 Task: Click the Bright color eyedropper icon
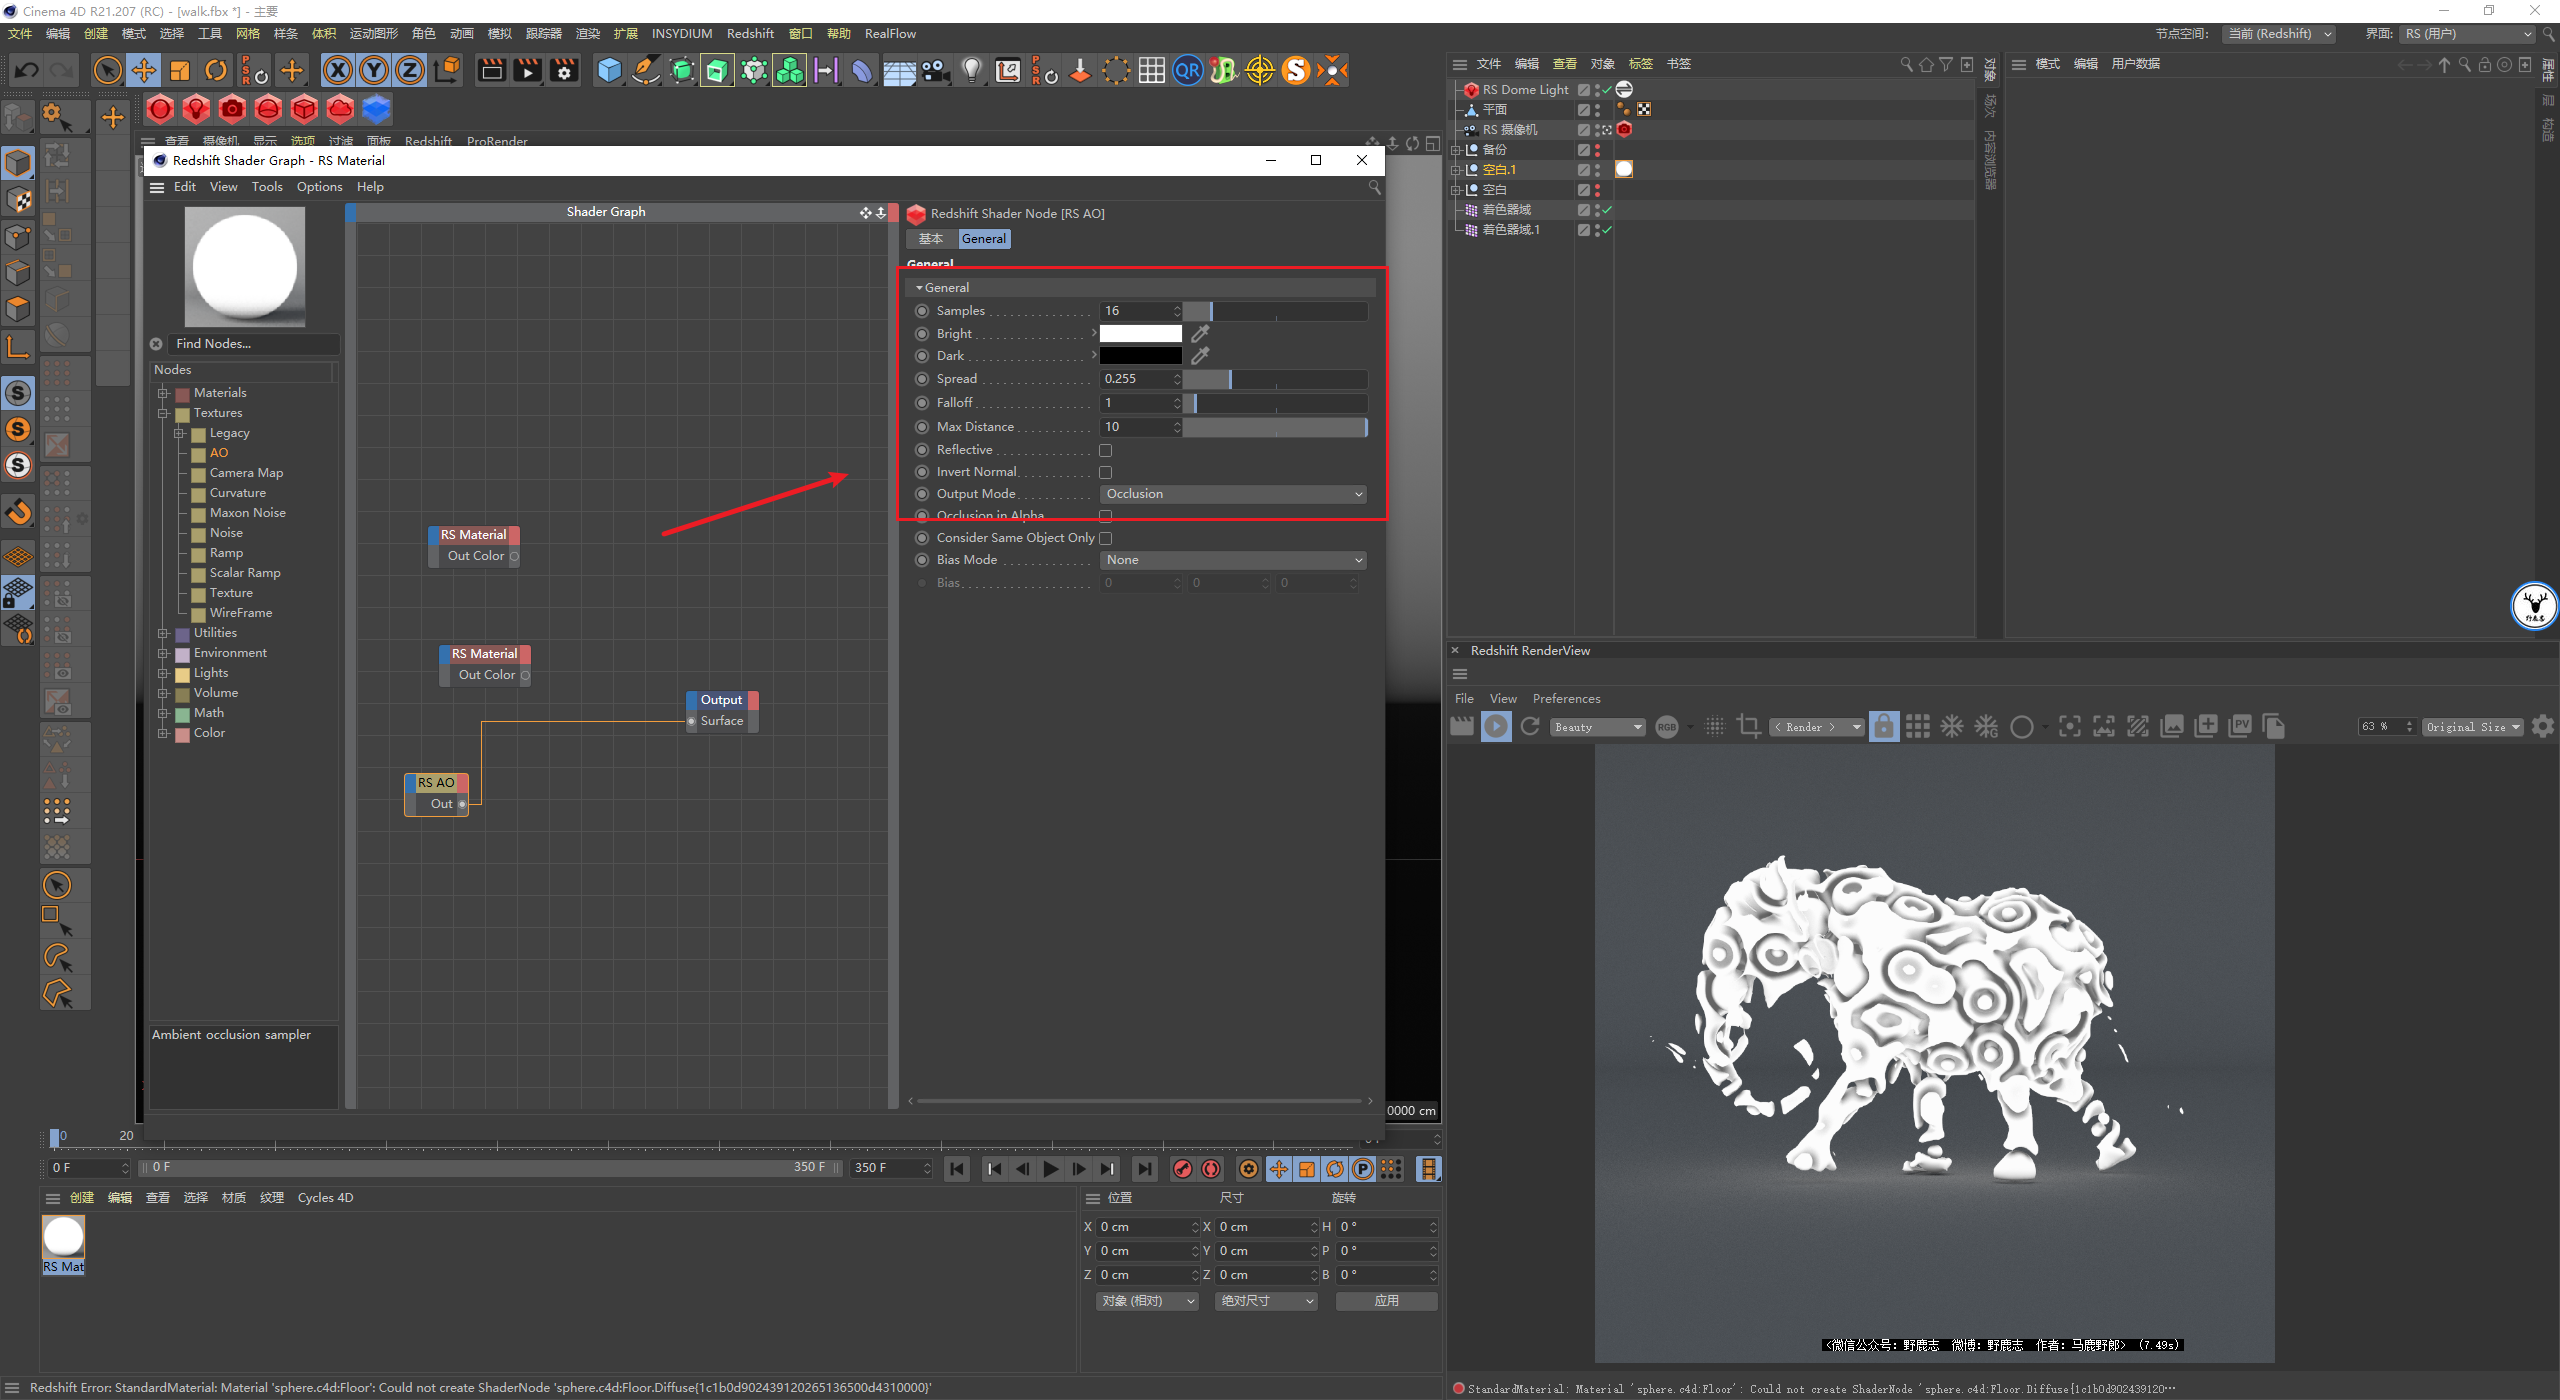coord(1200,333)
